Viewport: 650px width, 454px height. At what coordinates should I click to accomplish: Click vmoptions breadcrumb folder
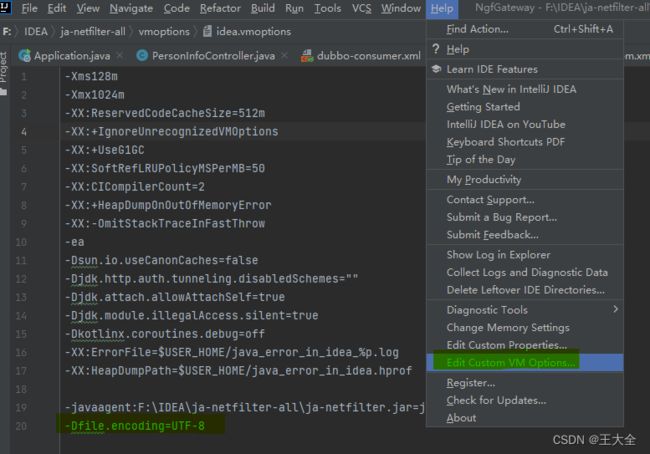[x=164, y=32]
